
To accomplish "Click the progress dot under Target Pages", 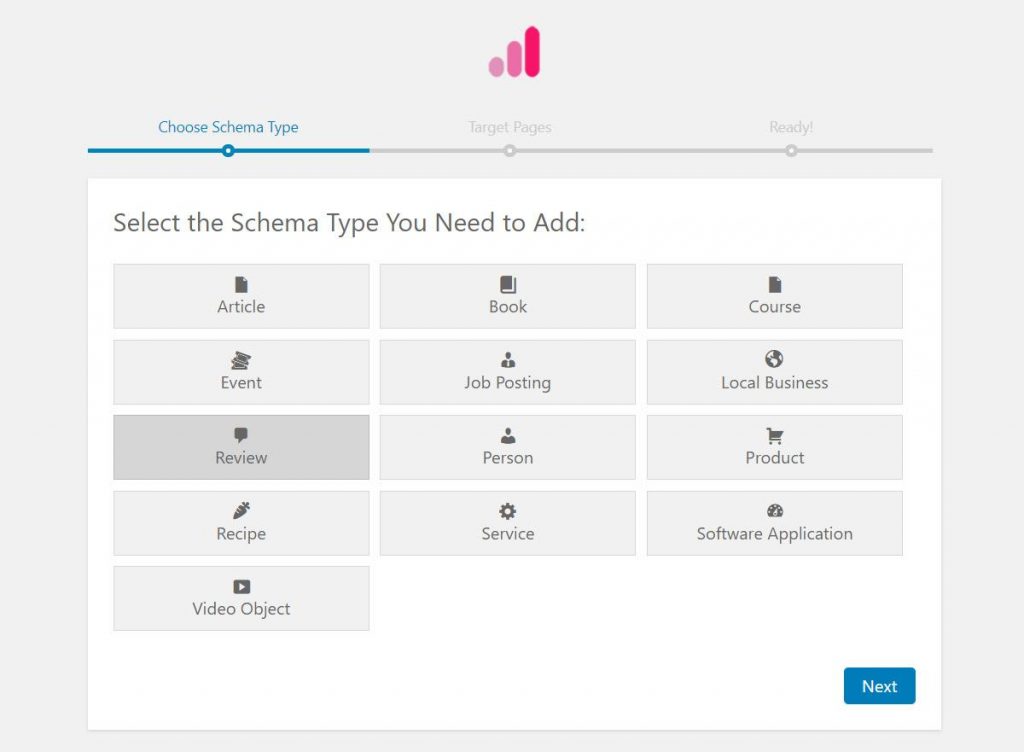I will [x=510, y=151].
